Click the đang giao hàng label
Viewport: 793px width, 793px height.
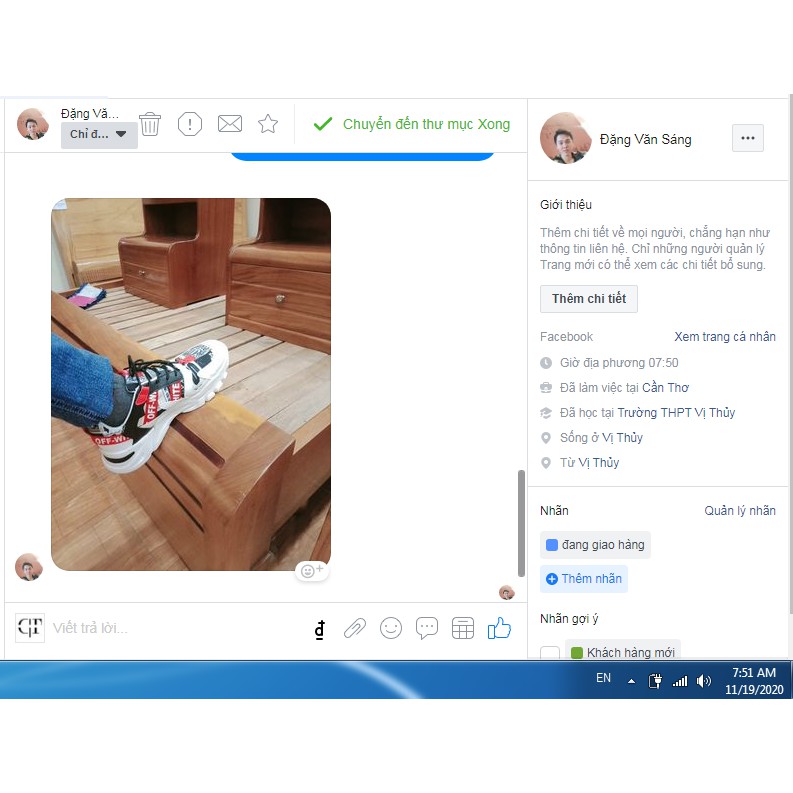(x=595, y=545)
